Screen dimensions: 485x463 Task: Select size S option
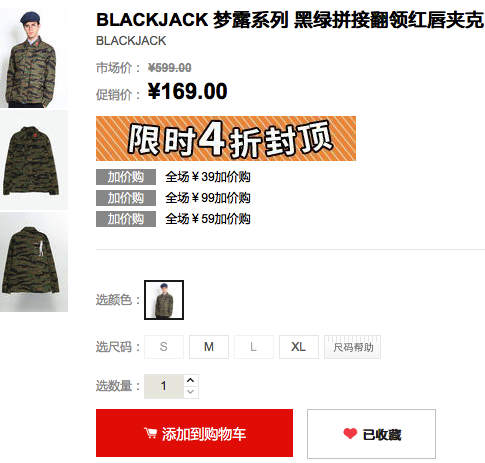164,347
